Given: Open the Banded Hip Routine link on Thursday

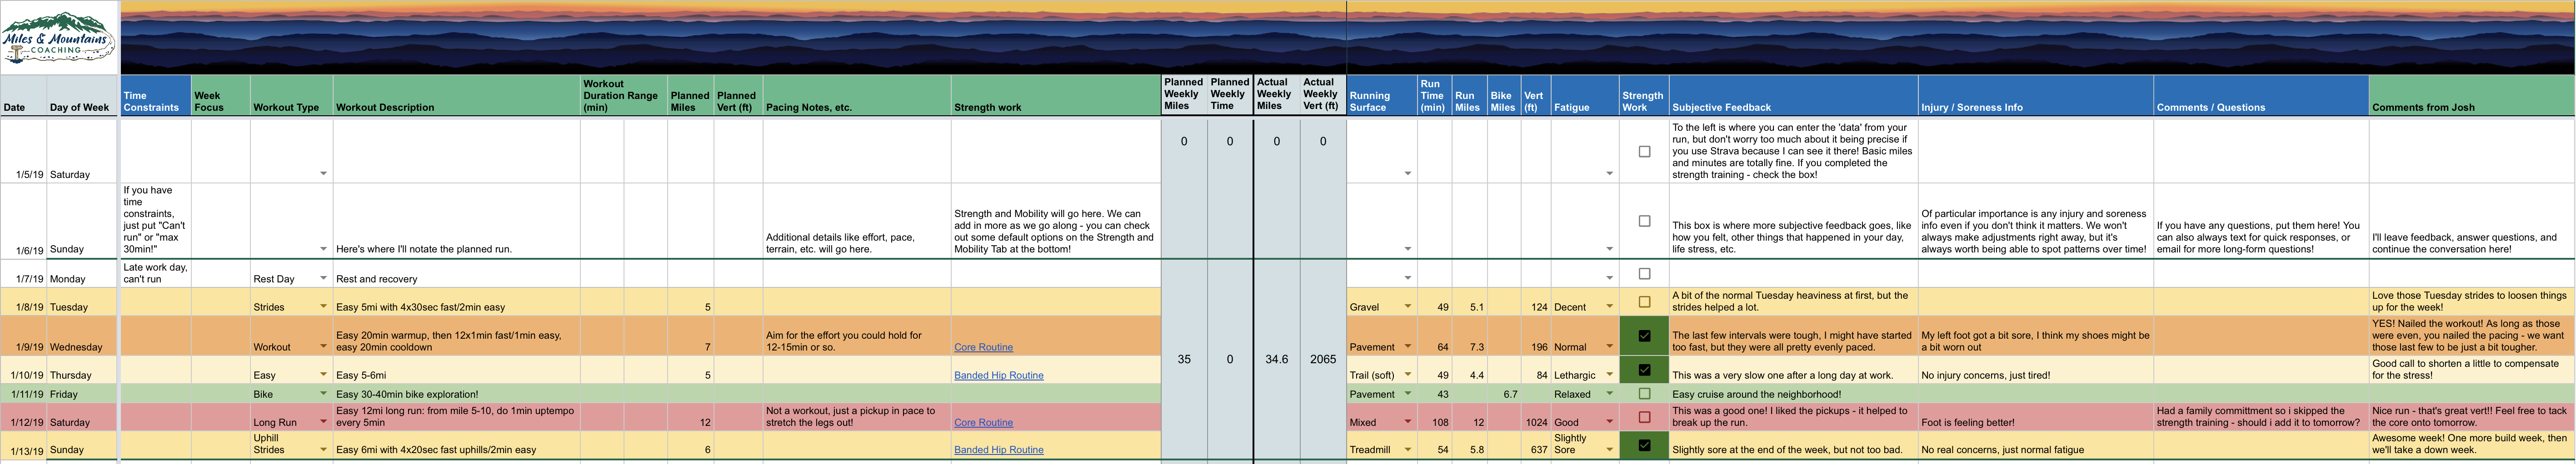Looking at the screenshot, I should tap(998, 375).
